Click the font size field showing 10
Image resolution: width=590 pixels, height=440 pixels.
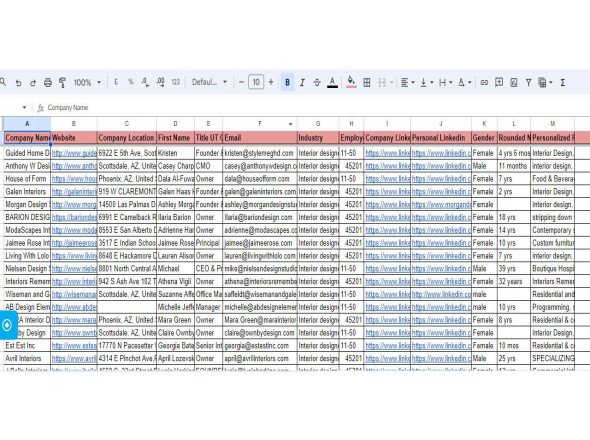point(256,82)
